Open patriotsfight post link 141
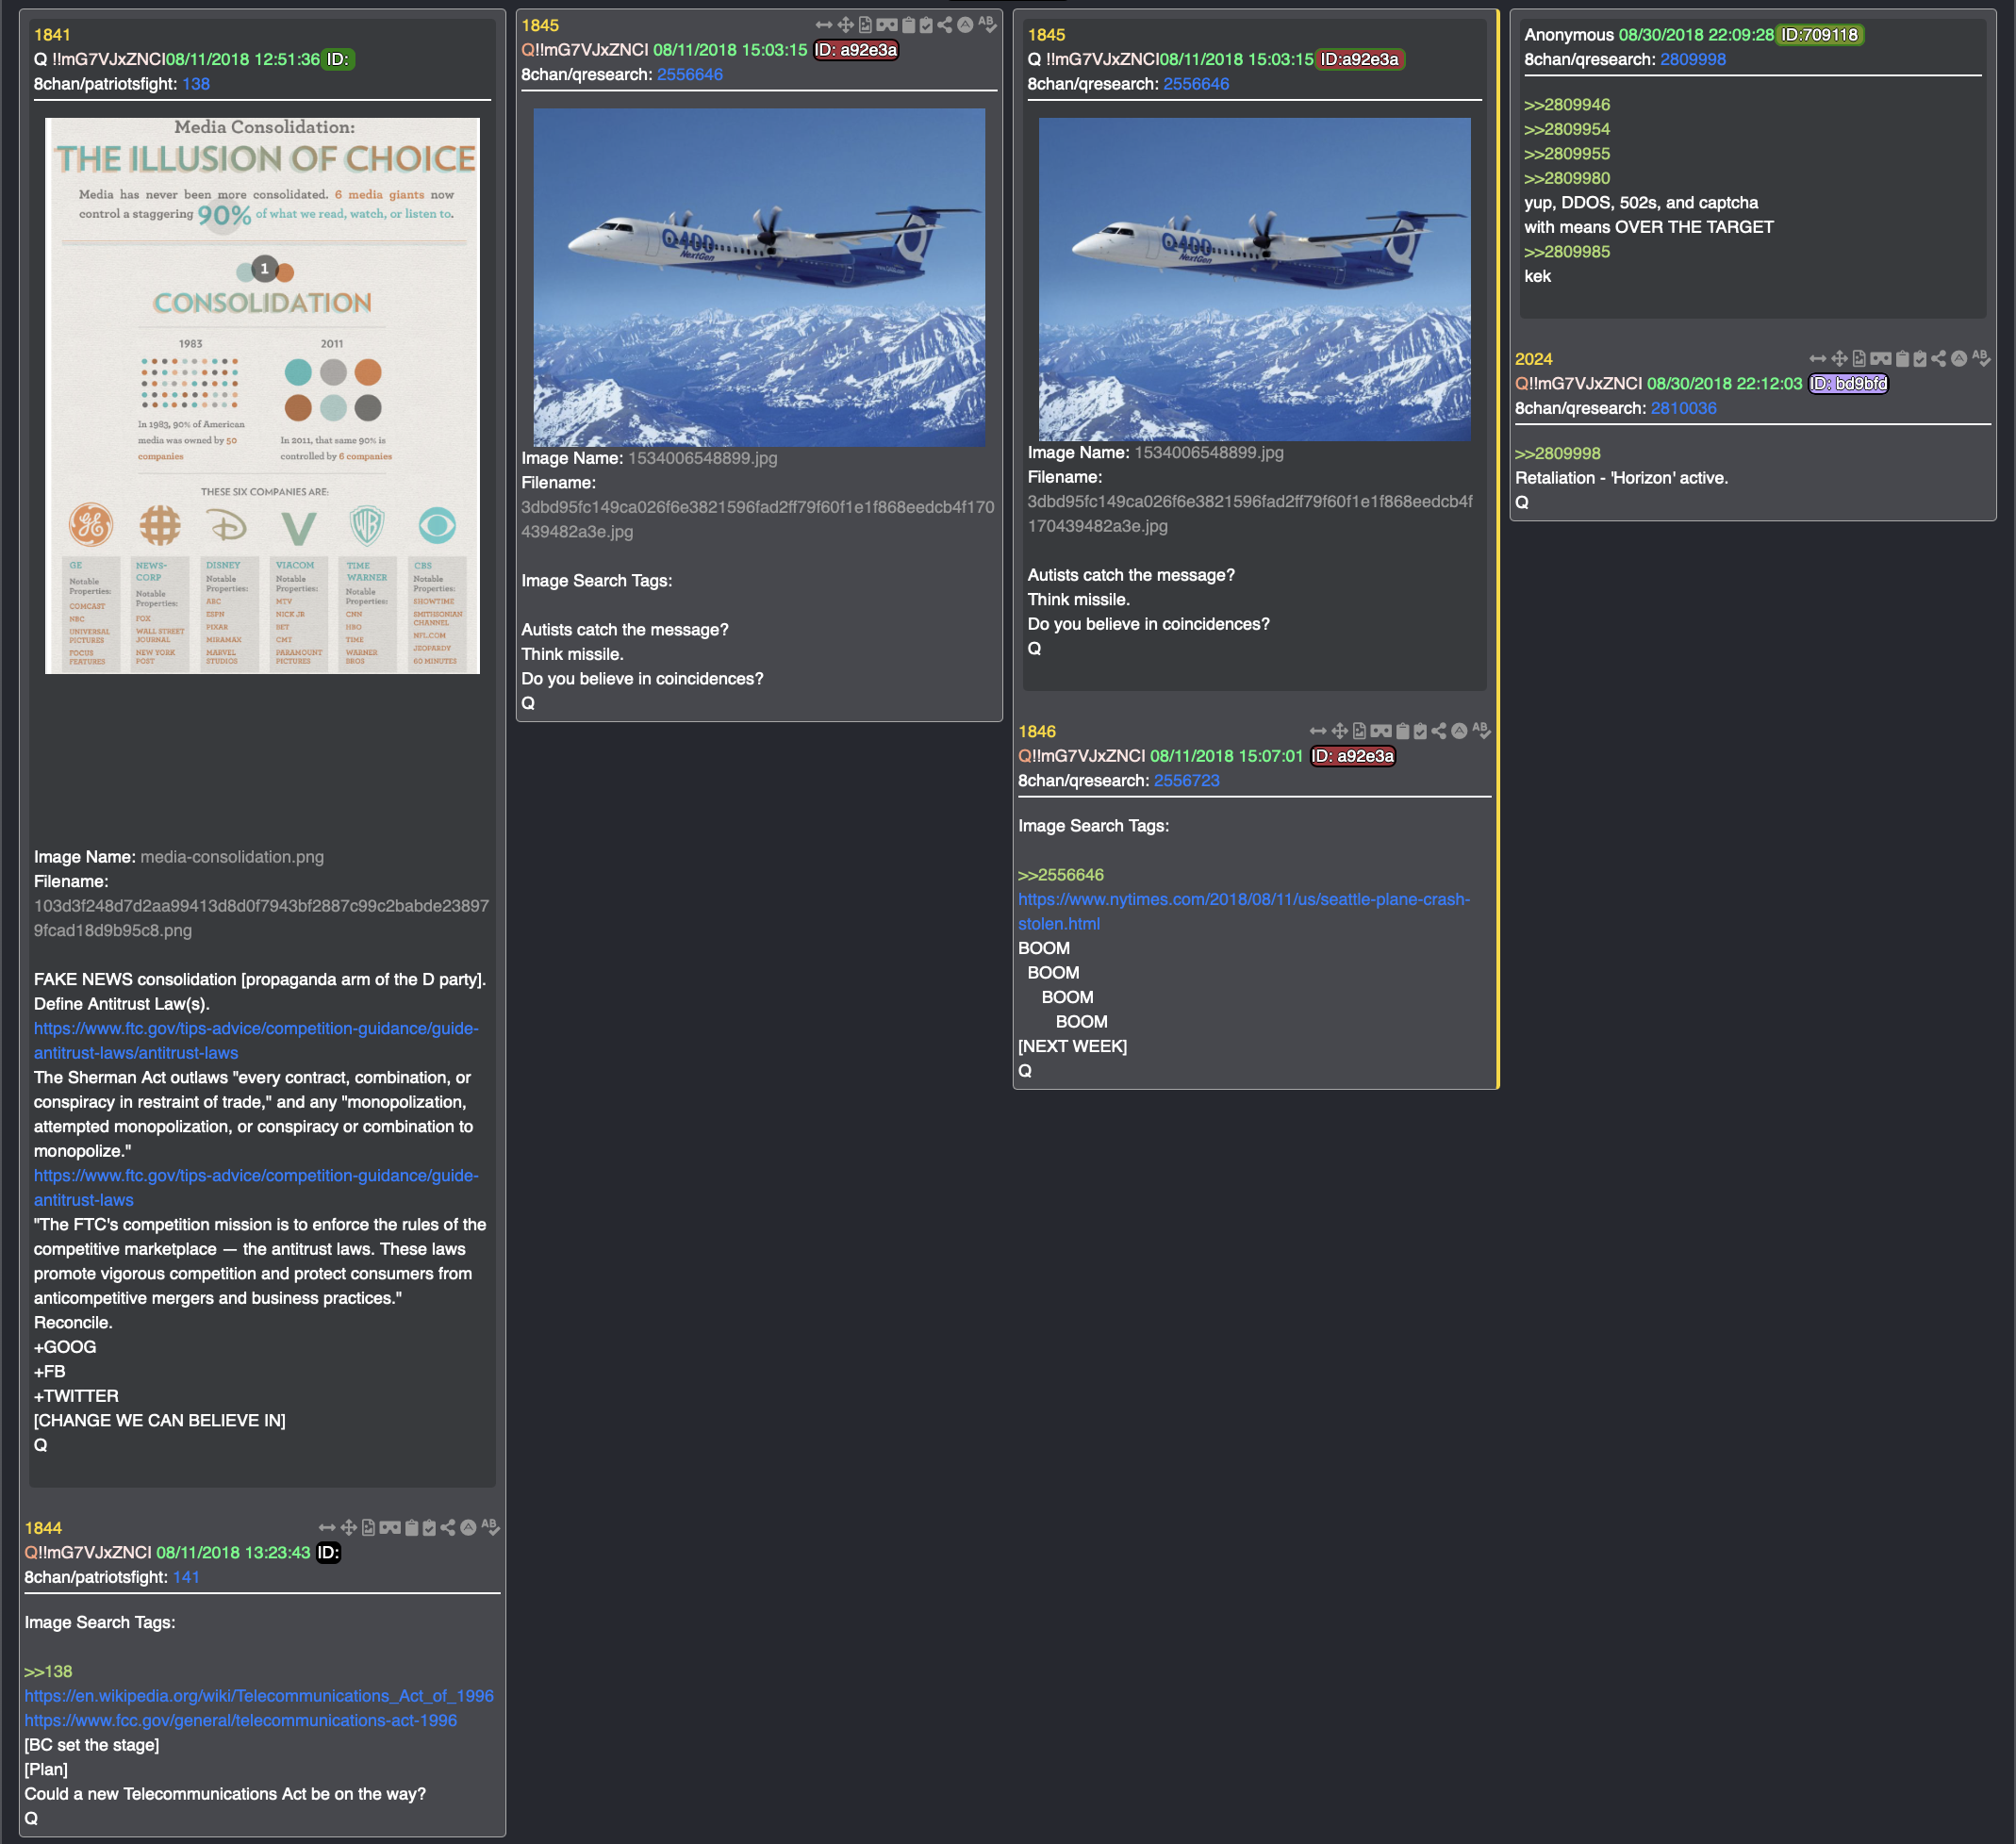 click(x=186, y=1577)
